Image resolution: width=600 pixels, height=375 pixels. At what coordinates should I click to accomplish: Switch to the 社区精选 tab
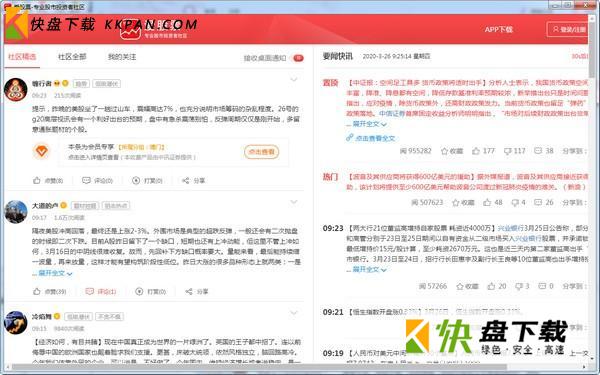22,57
